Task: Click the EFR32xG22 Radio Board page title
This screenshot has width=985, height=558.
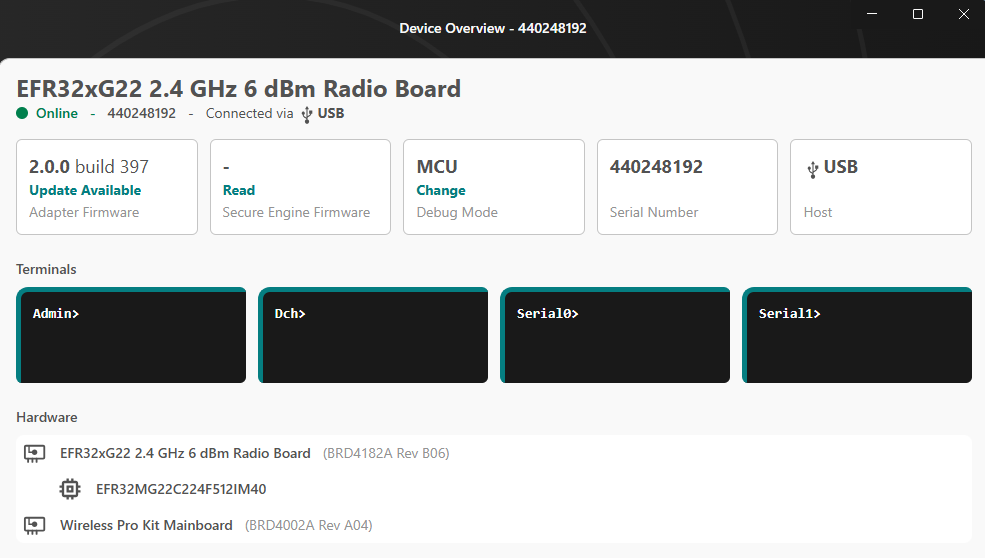Action: click(x=239, y=89)
